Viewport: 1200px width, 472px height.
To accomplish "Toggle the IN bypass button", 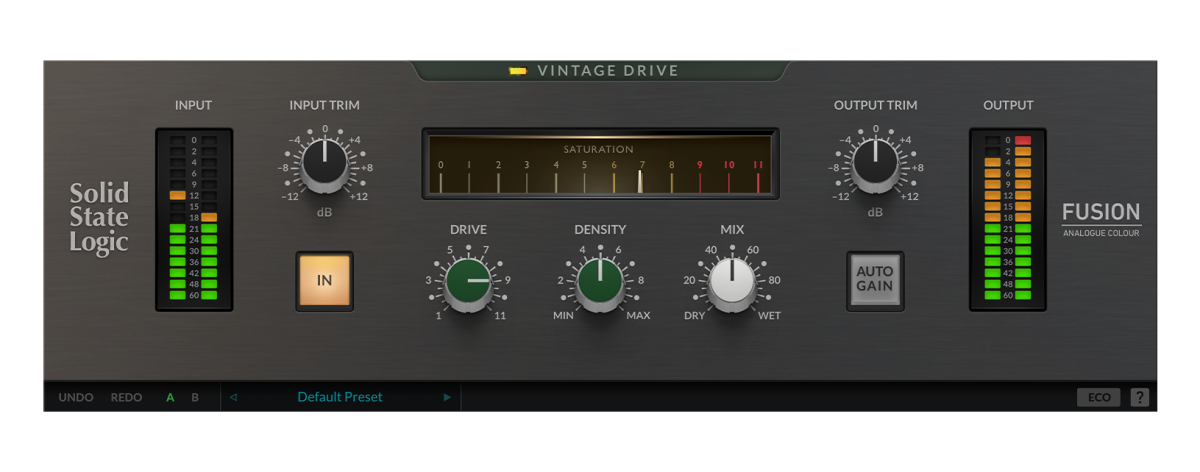I will pyautogui.click(x=324, y=280).
